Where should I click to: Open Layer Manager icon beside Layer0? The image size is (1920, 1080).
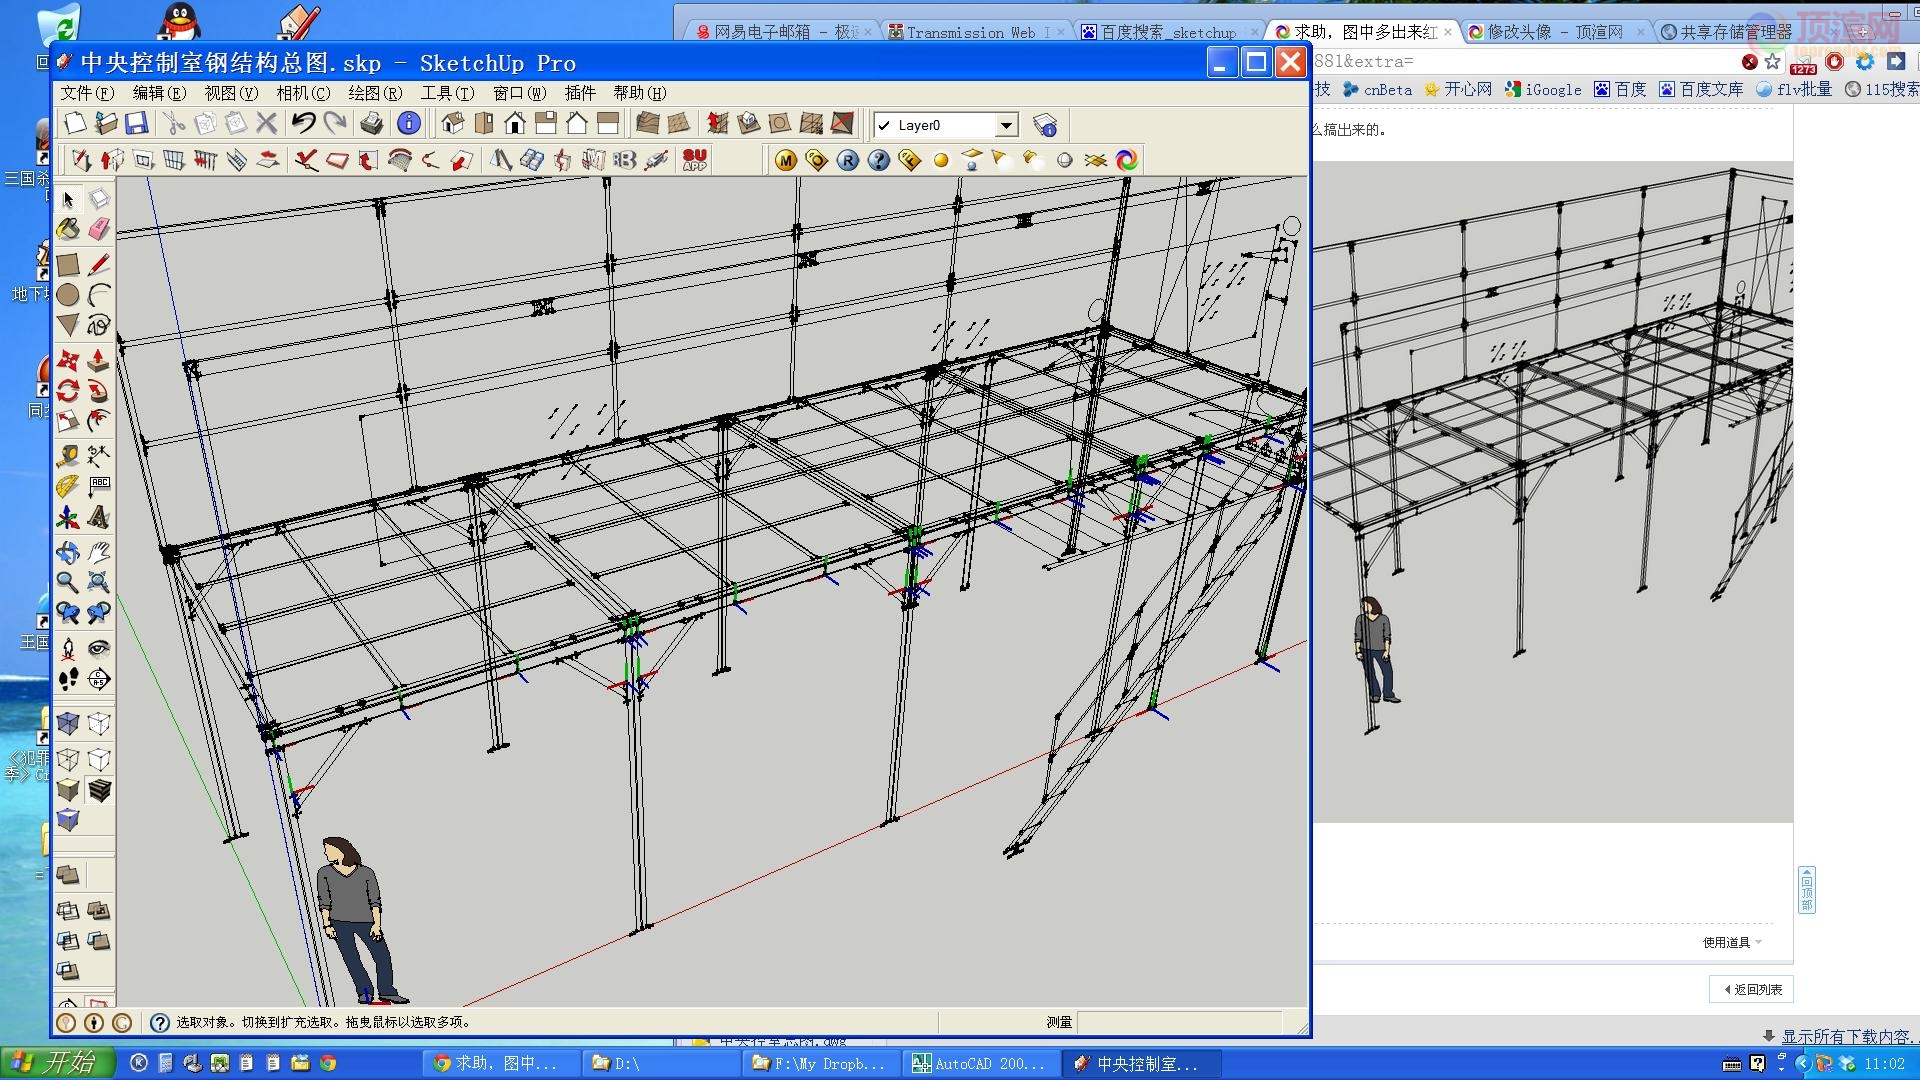(1045, 125)
